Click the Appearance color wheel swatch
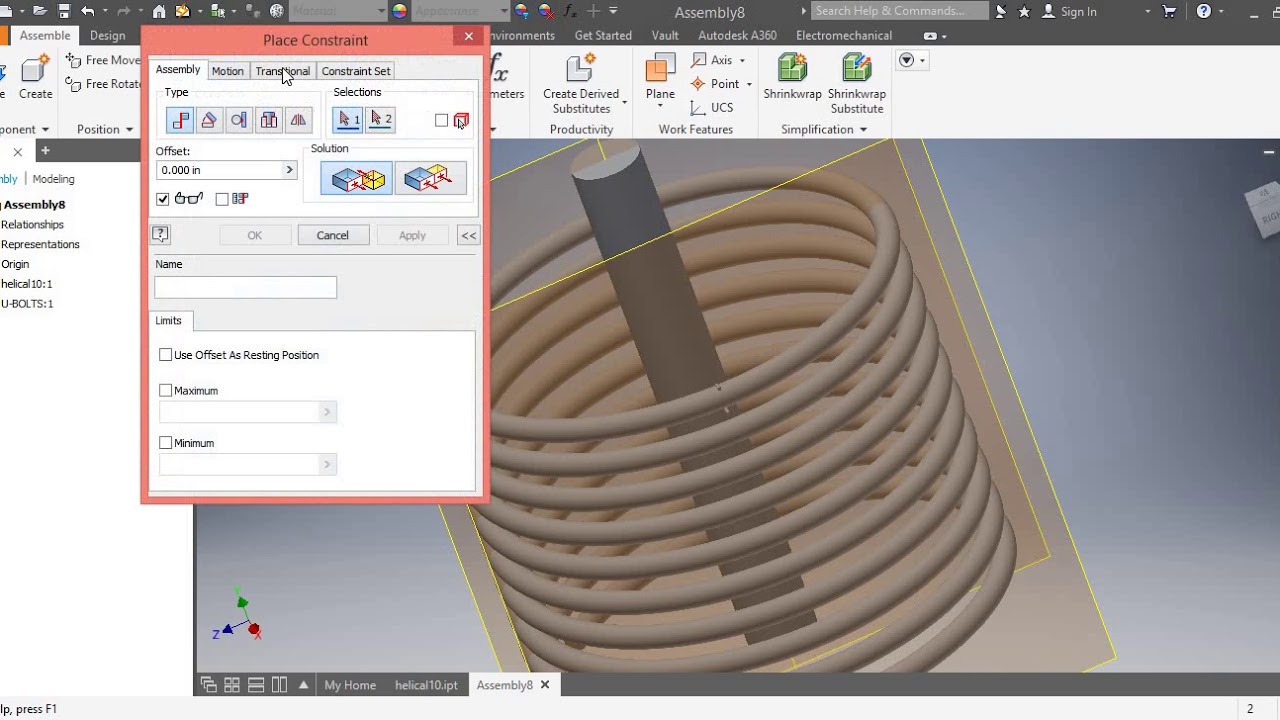This screenshot has width=1280, height=720. 400,11
